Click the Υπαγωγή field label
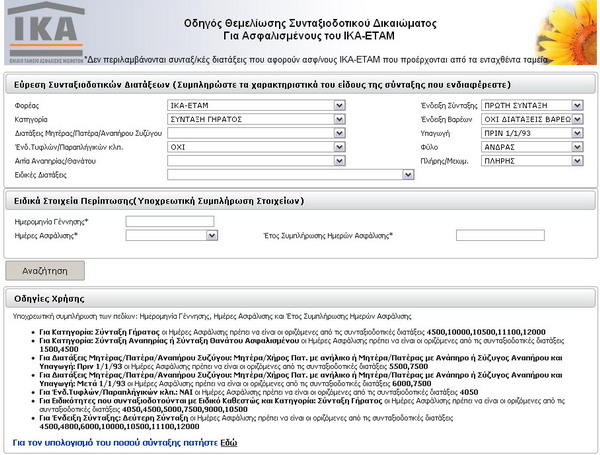The image size is (600, 455). [435, 134]
